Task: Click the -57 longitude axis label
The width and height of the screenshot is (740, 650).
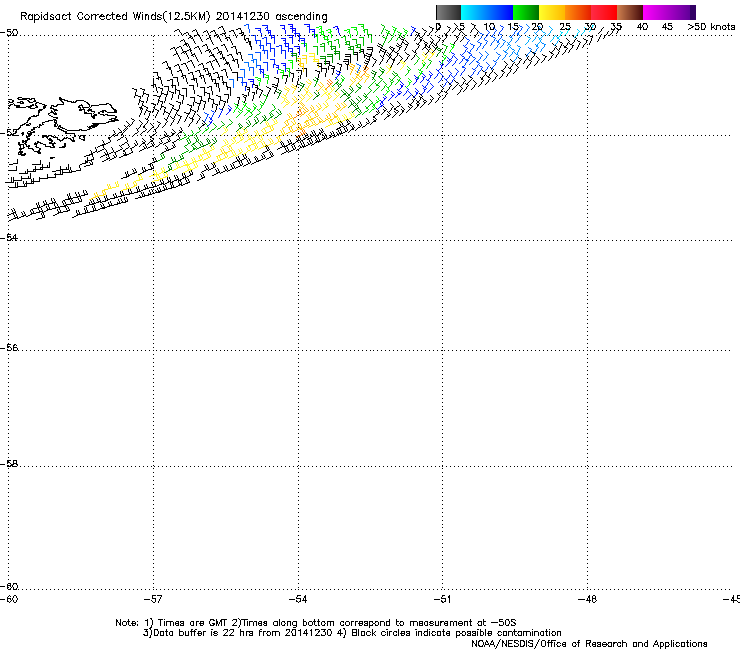Action: point(153,599)
